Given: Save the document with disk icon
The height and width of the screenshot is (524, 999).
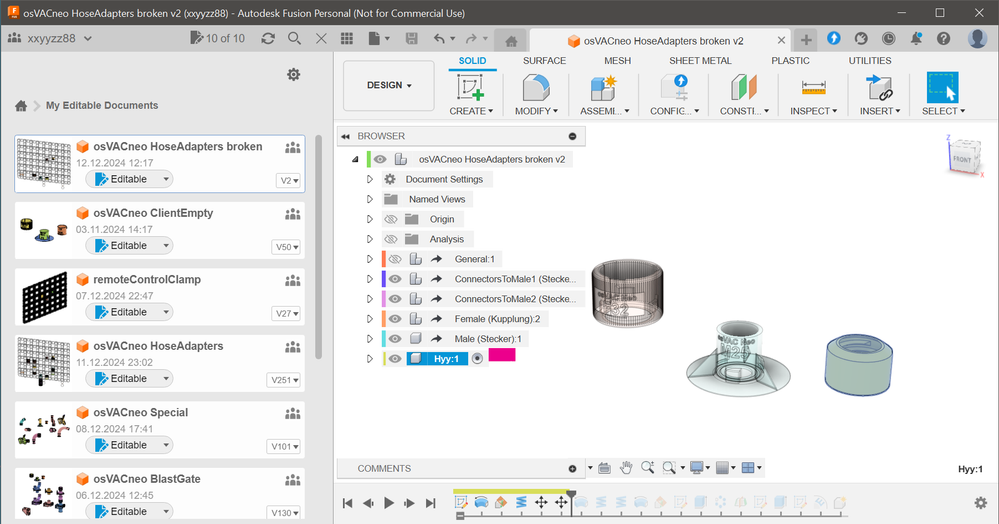Looking at the screenshot, I should click(412, 38).
